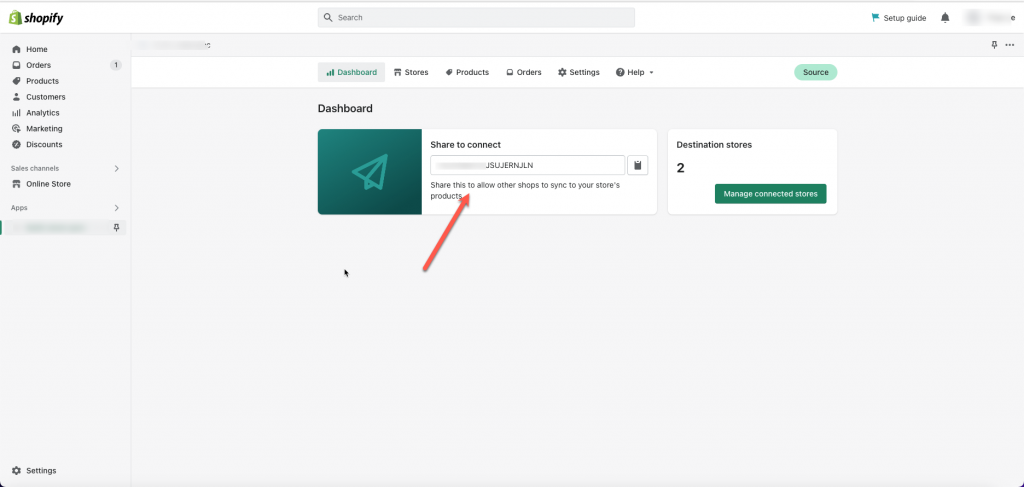
Task: Click the Dashboard page heading
Action: [x=345, y=108]
